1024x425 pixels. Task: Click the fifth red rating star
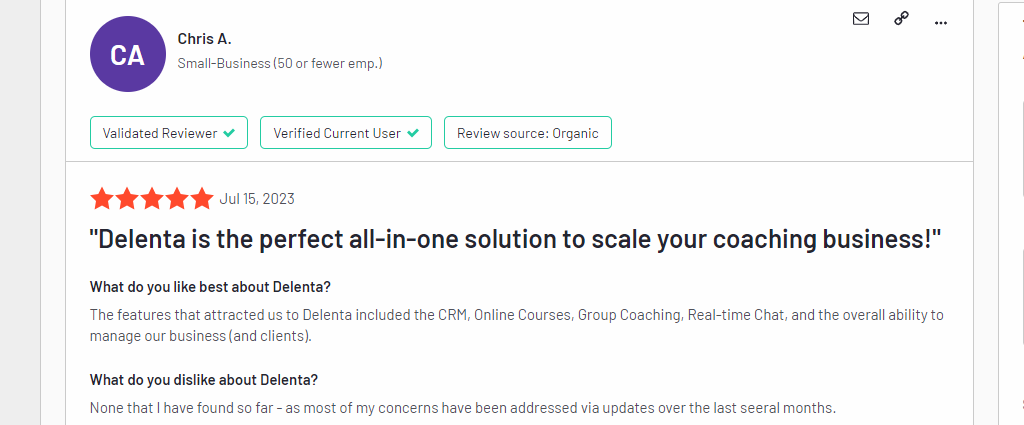[202, 199]
